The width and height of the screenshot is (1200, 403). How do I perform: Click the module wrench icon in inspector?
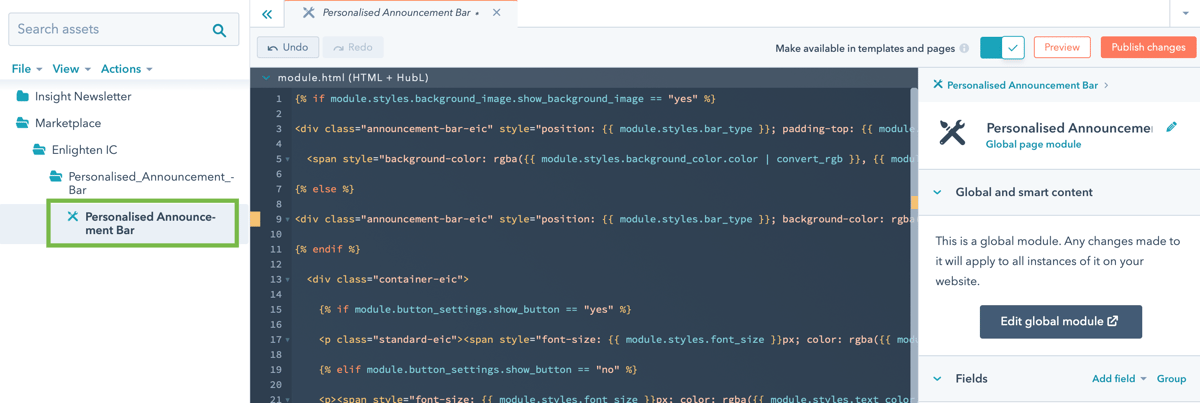952,133
